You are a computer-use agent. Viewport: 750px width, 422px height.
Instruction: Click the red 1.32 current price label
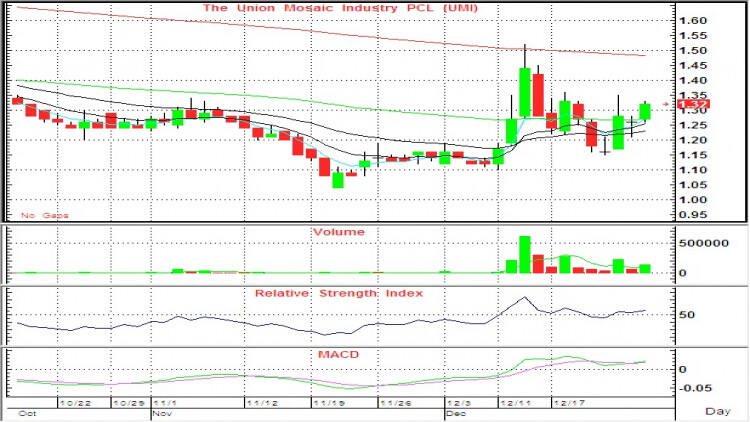pyautogui.click(x=694, y=104)
